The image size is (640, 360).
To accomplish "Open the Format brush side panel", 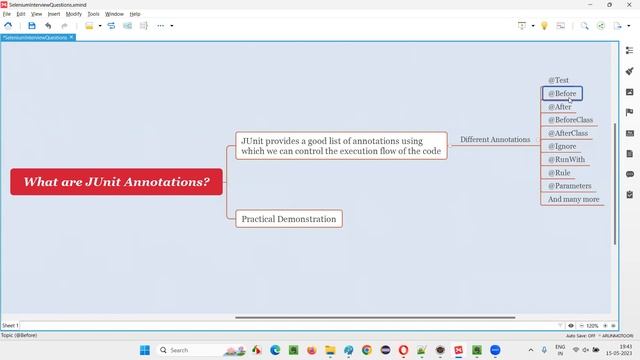I will (x=629, y=71).
